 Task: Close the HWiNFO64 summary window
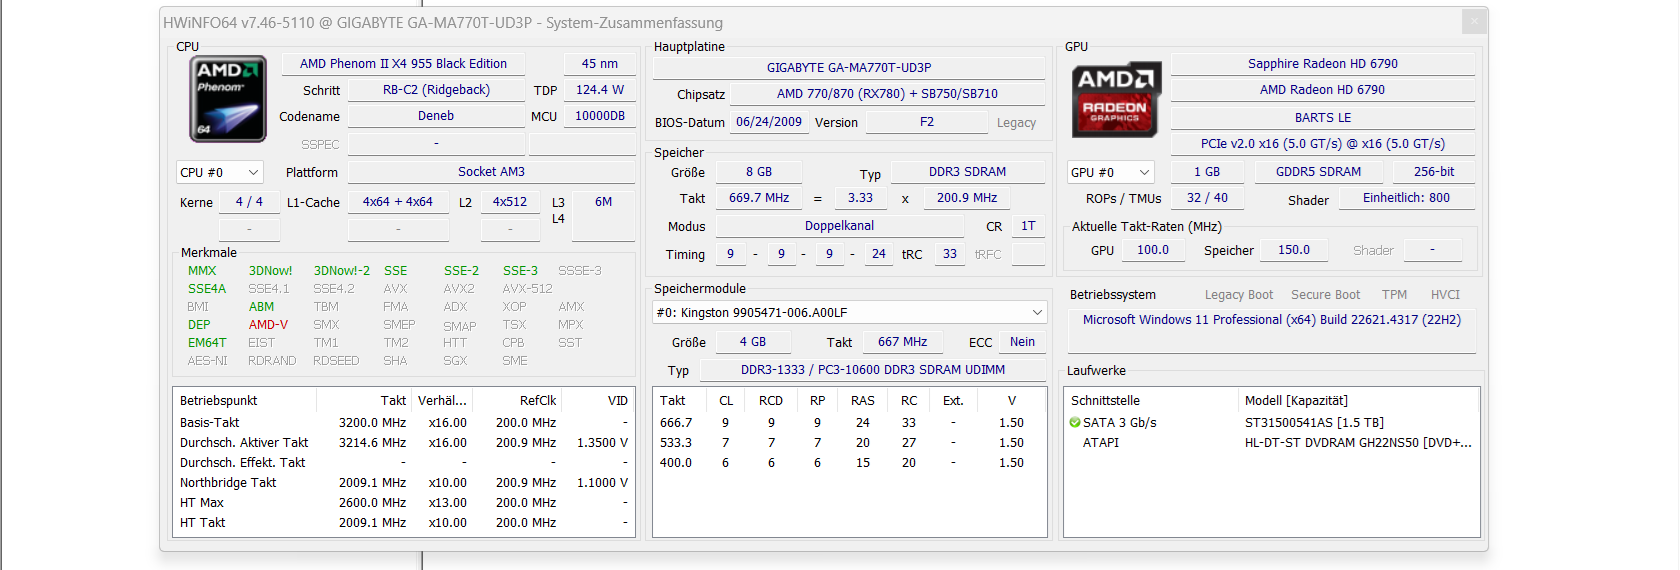click(1474, 21)
